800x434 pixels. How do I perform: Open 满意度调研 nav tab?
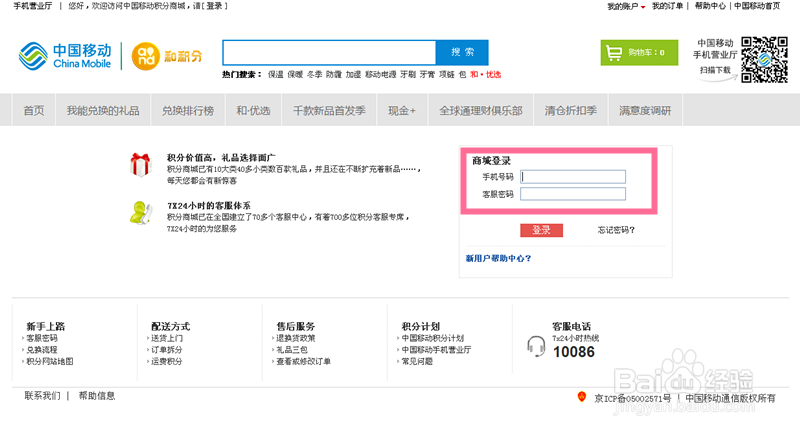(x=645, y=110)
